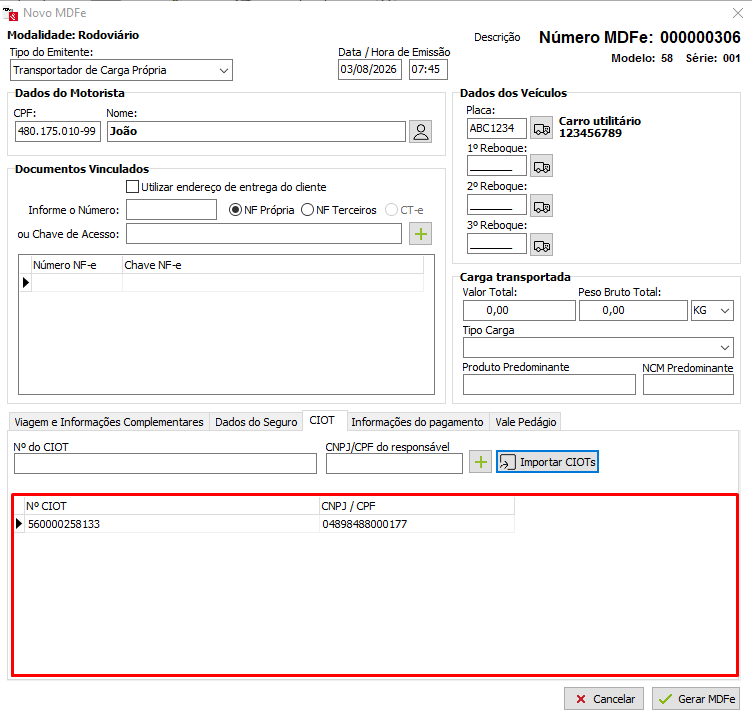Add CIOT with green plus icon

click(x=480, y=462)
